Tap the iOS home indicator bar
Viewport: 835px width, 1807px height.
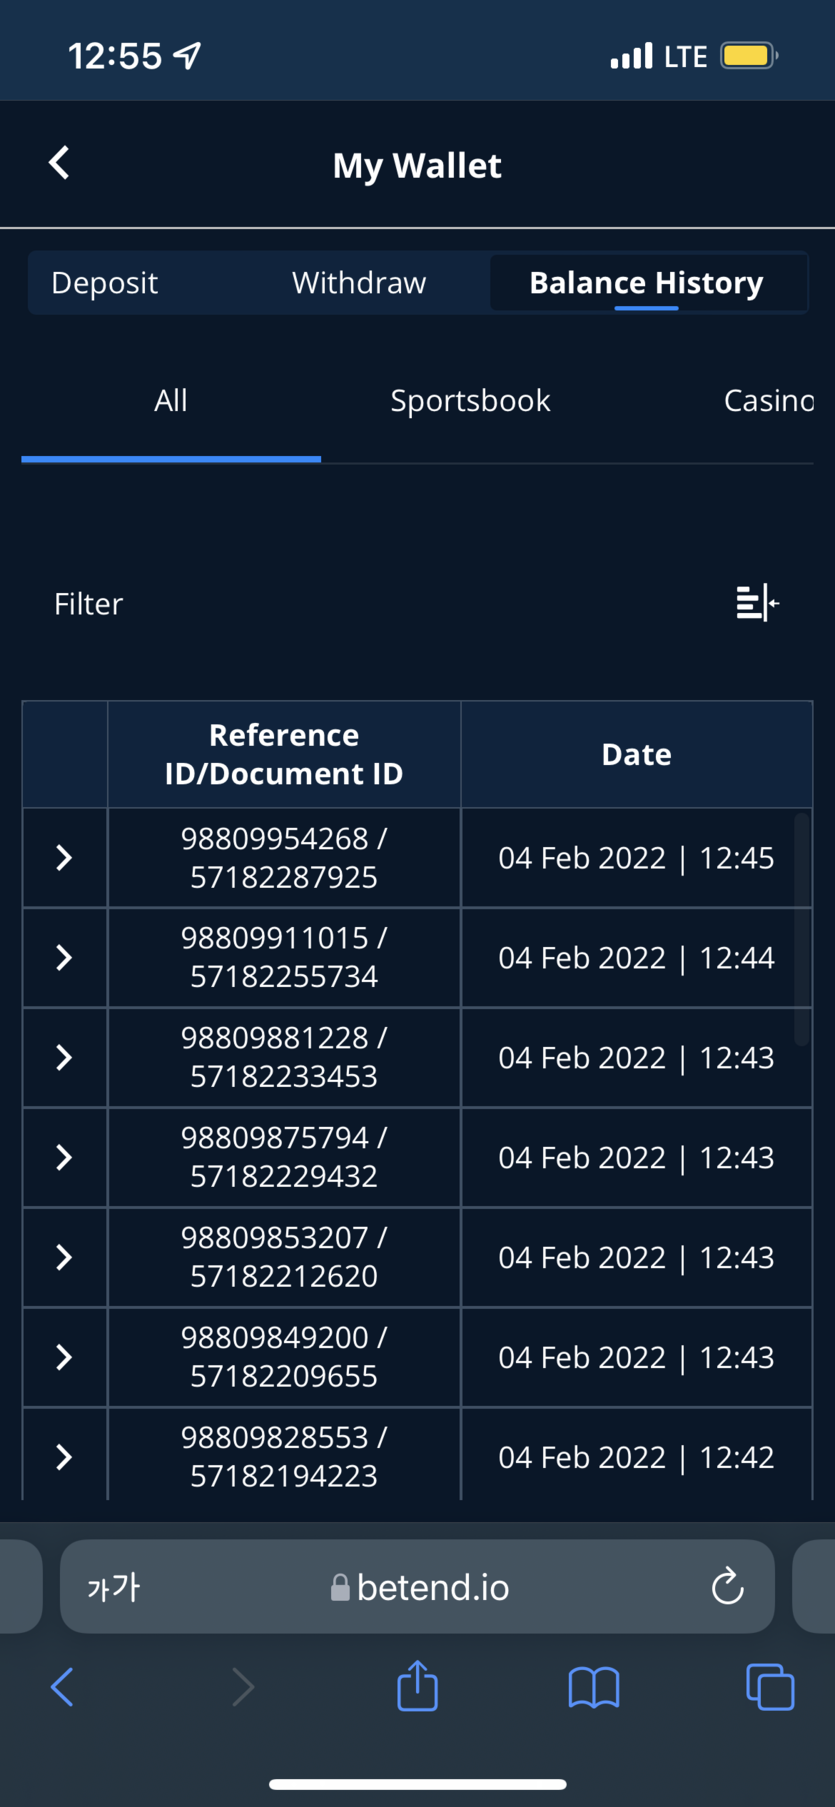click(x=417, y=1784)
